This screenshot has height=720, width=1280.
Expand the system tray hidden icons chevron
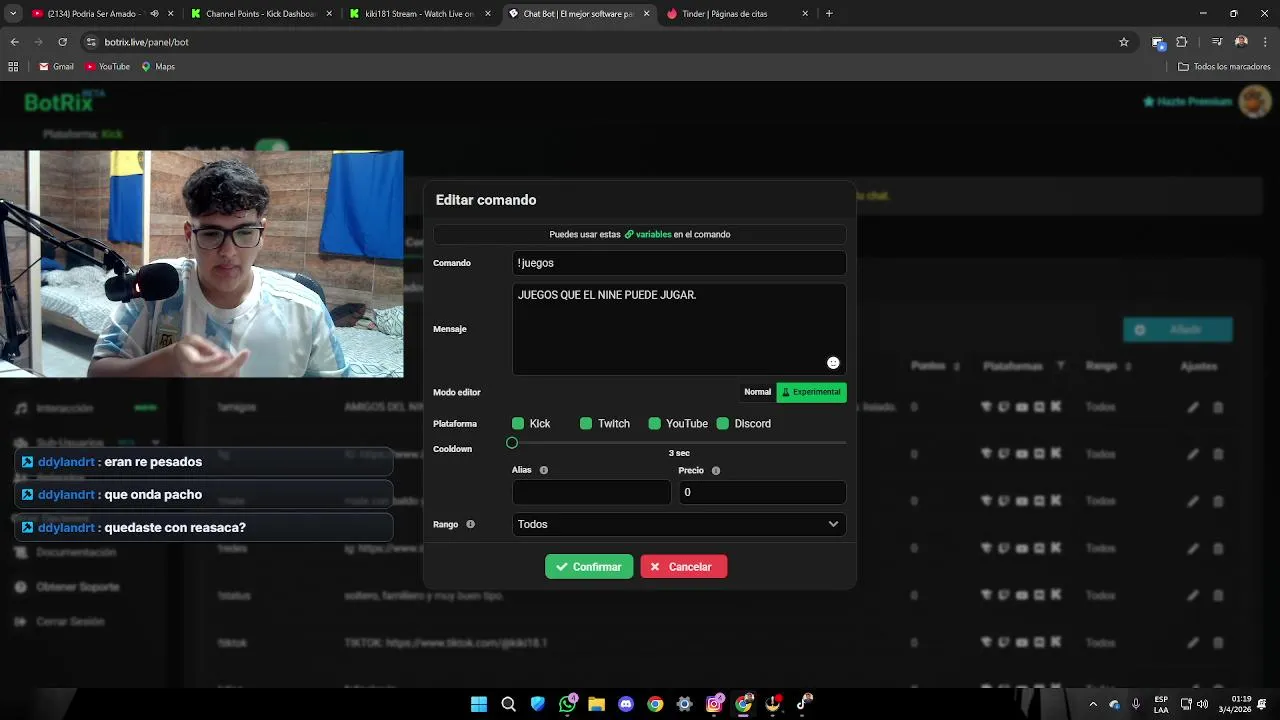pos(1093,704)
